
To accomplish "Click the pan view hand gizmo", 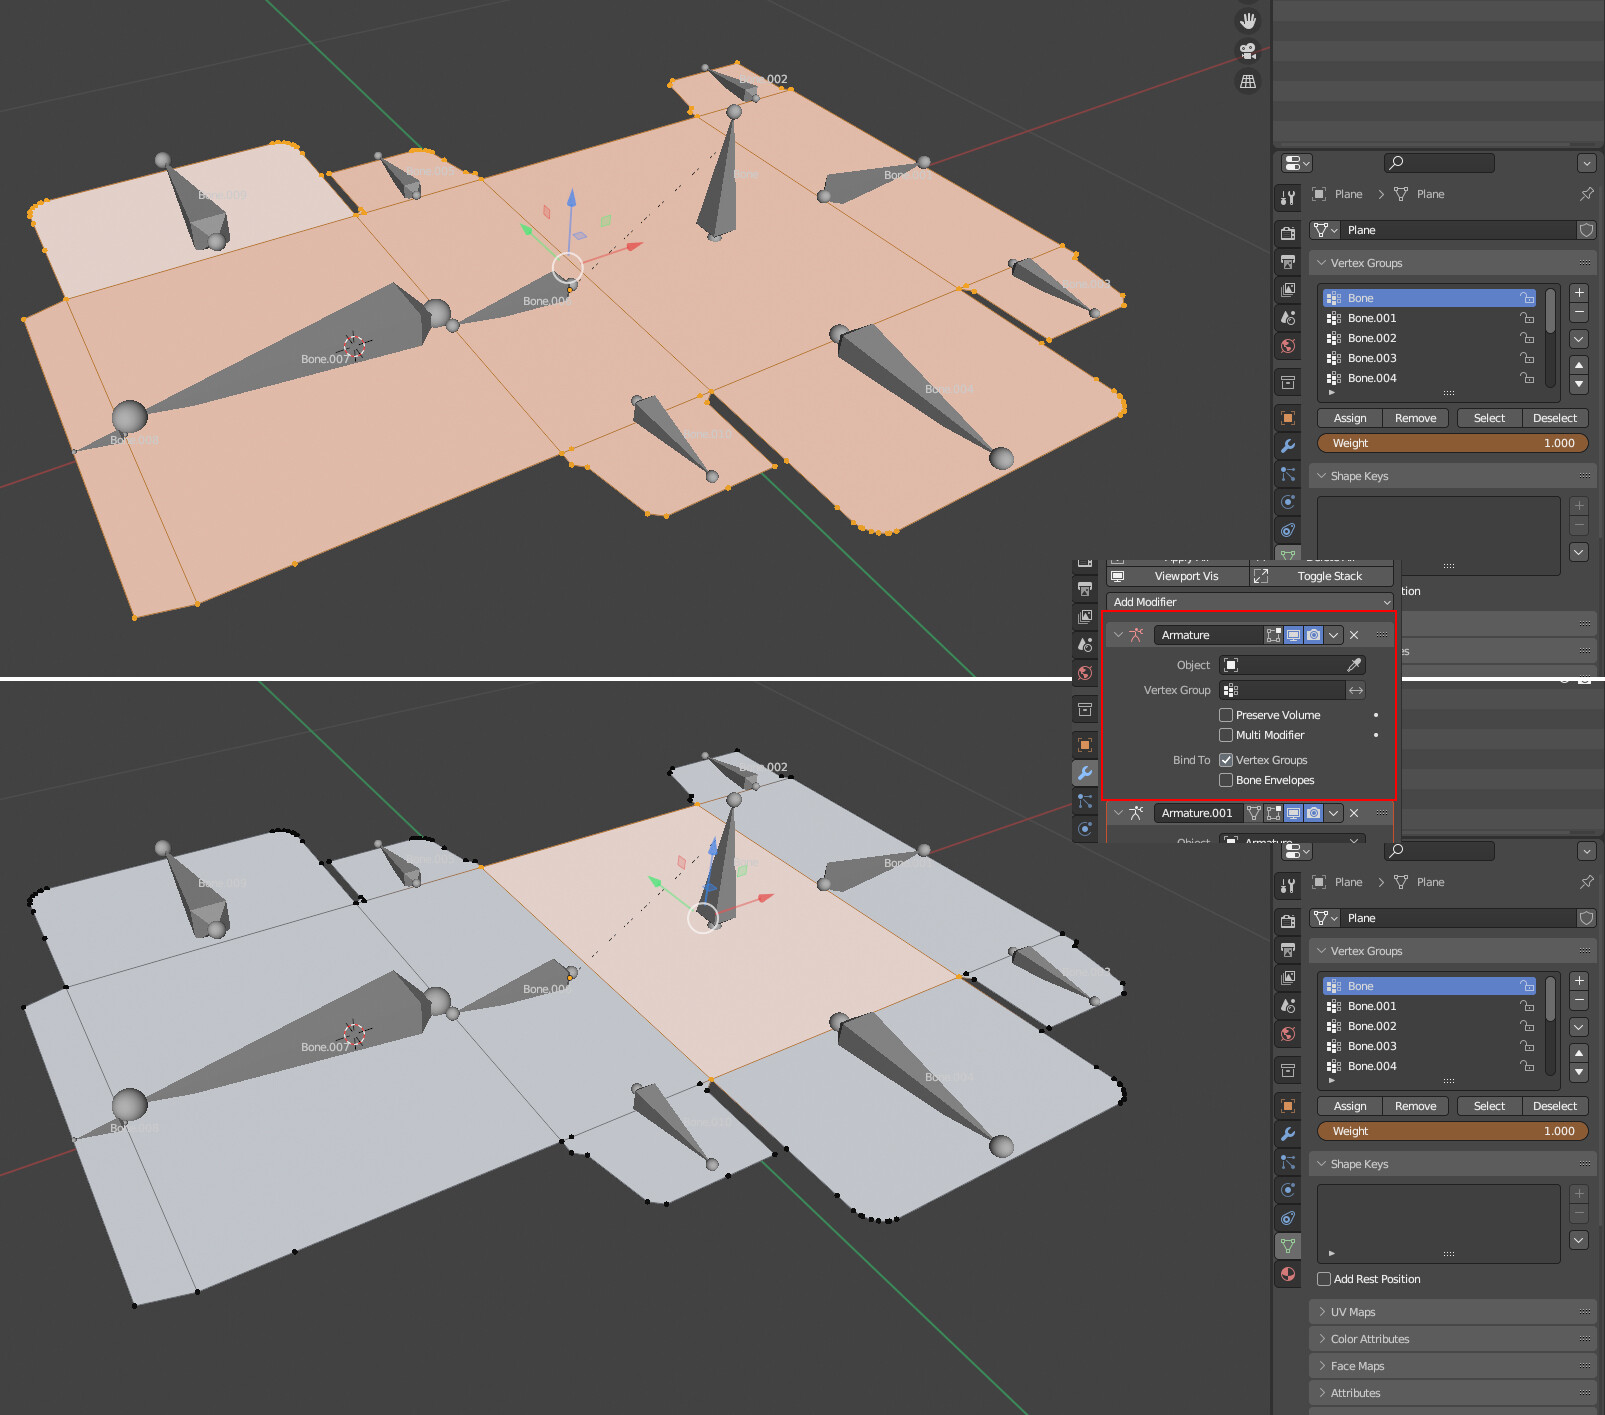I will pos(1248,21).
